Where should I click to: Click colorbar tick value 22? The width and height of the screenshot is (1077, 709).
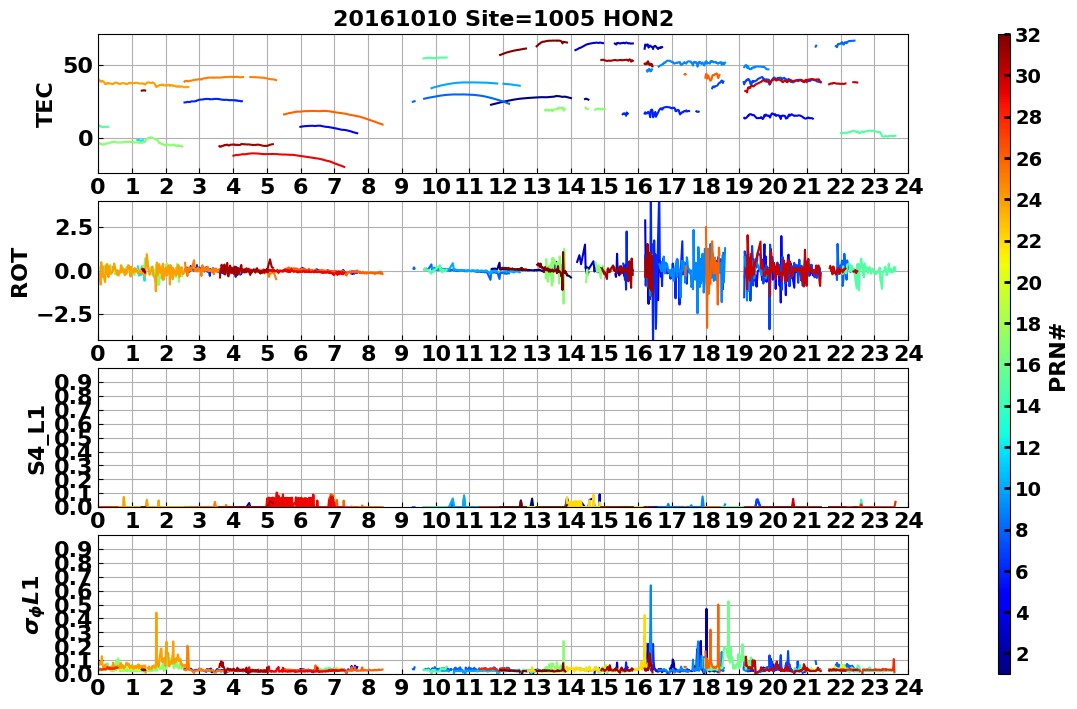[1028, 241]
